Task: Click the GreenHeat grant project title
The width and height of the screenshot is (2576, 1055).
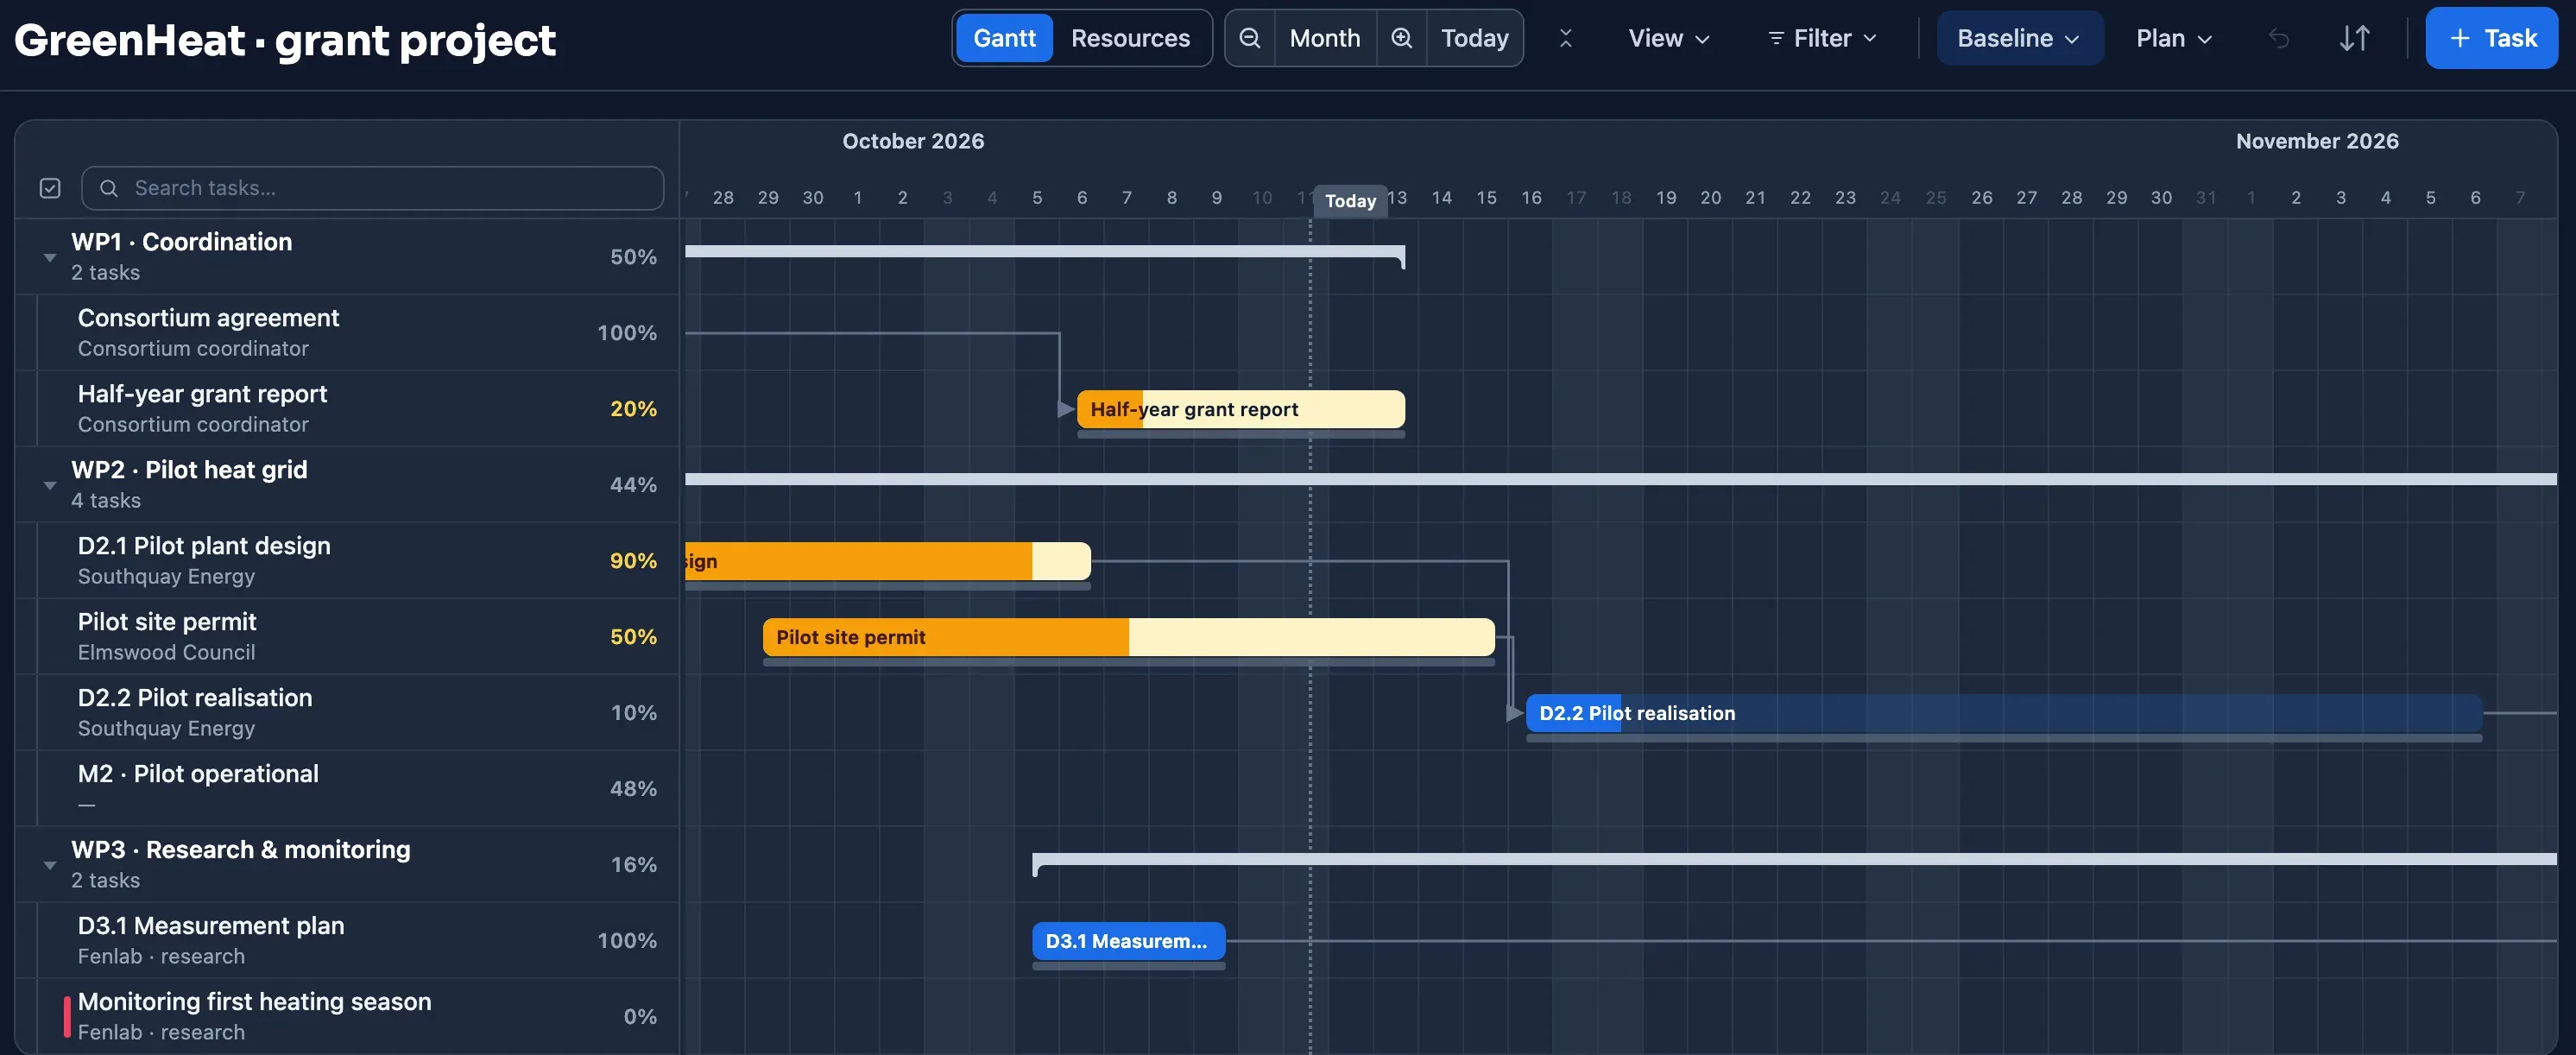Action: 285,40
